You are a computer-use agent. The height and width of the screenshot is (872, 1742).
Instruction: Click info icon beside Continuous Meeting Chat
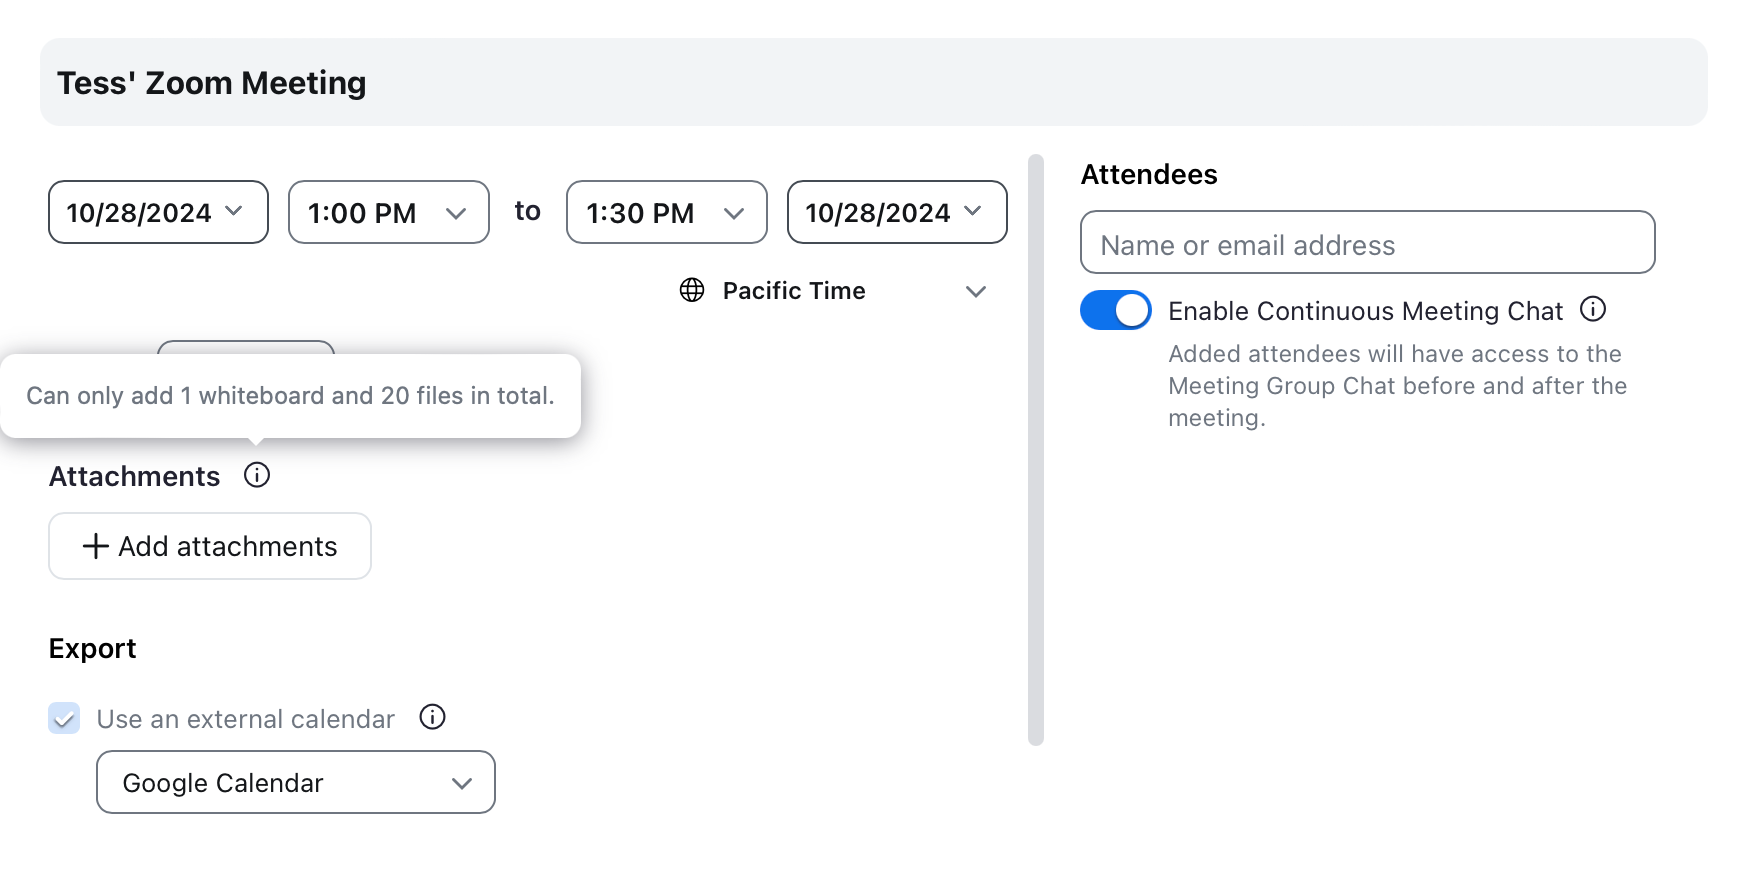(x=1593, y=310)
